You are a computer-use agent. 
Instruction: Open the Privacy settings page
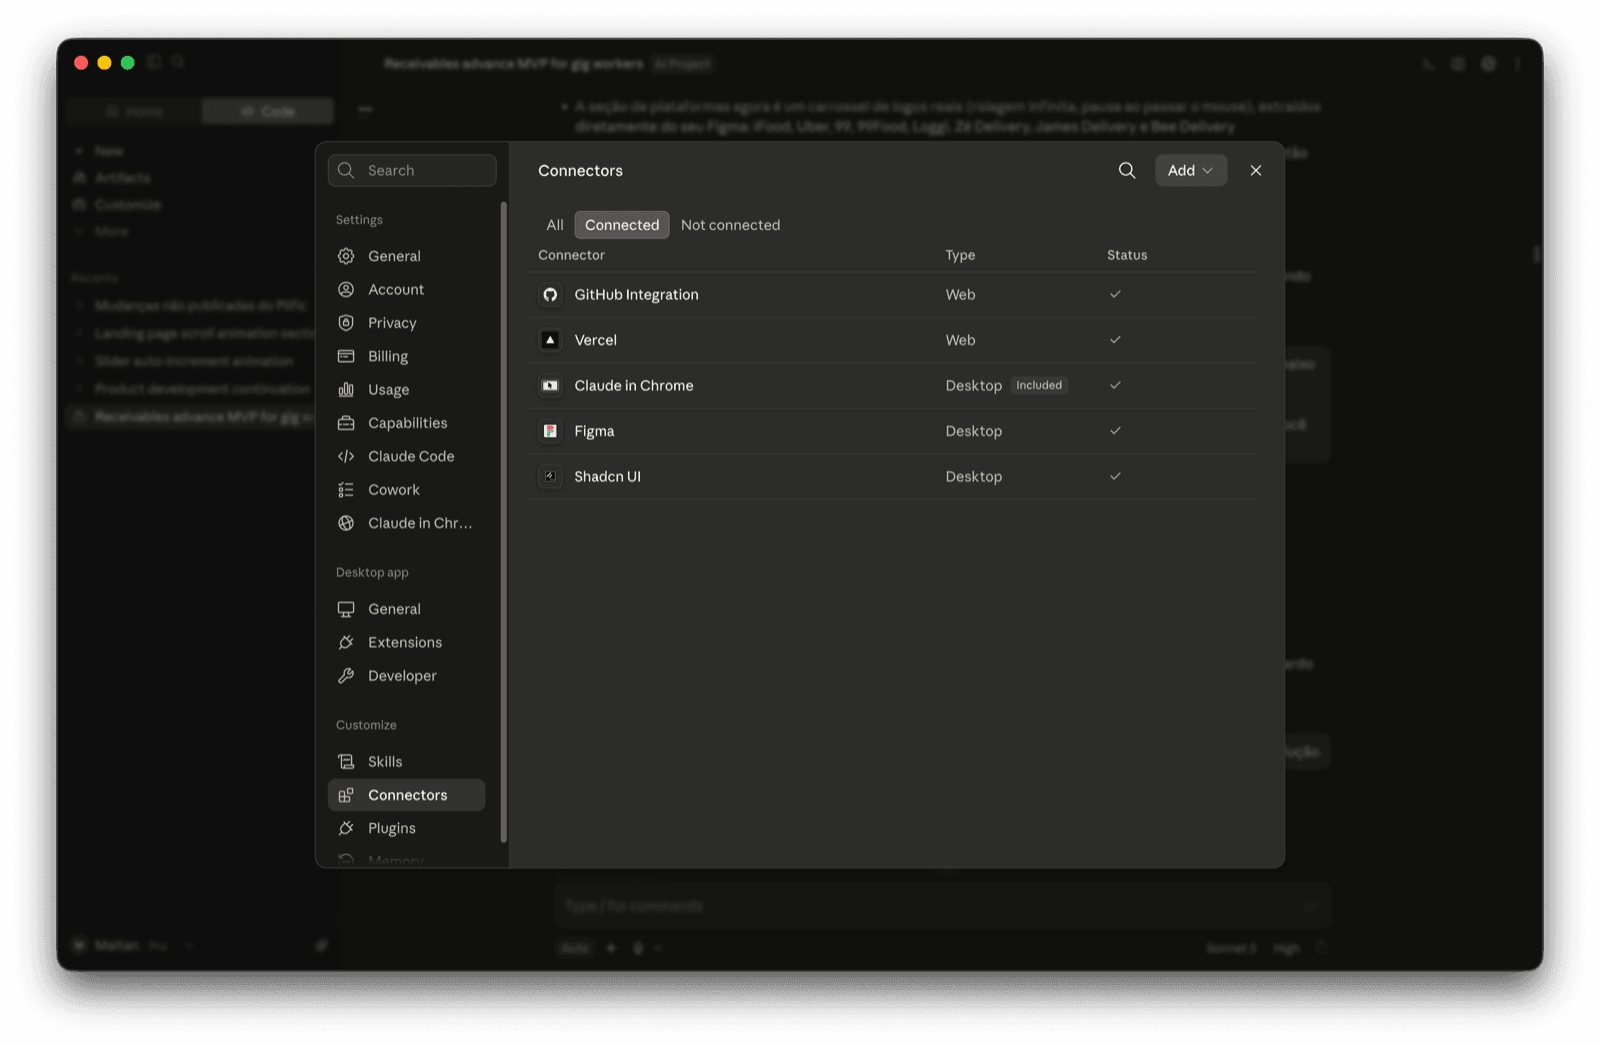406,323
